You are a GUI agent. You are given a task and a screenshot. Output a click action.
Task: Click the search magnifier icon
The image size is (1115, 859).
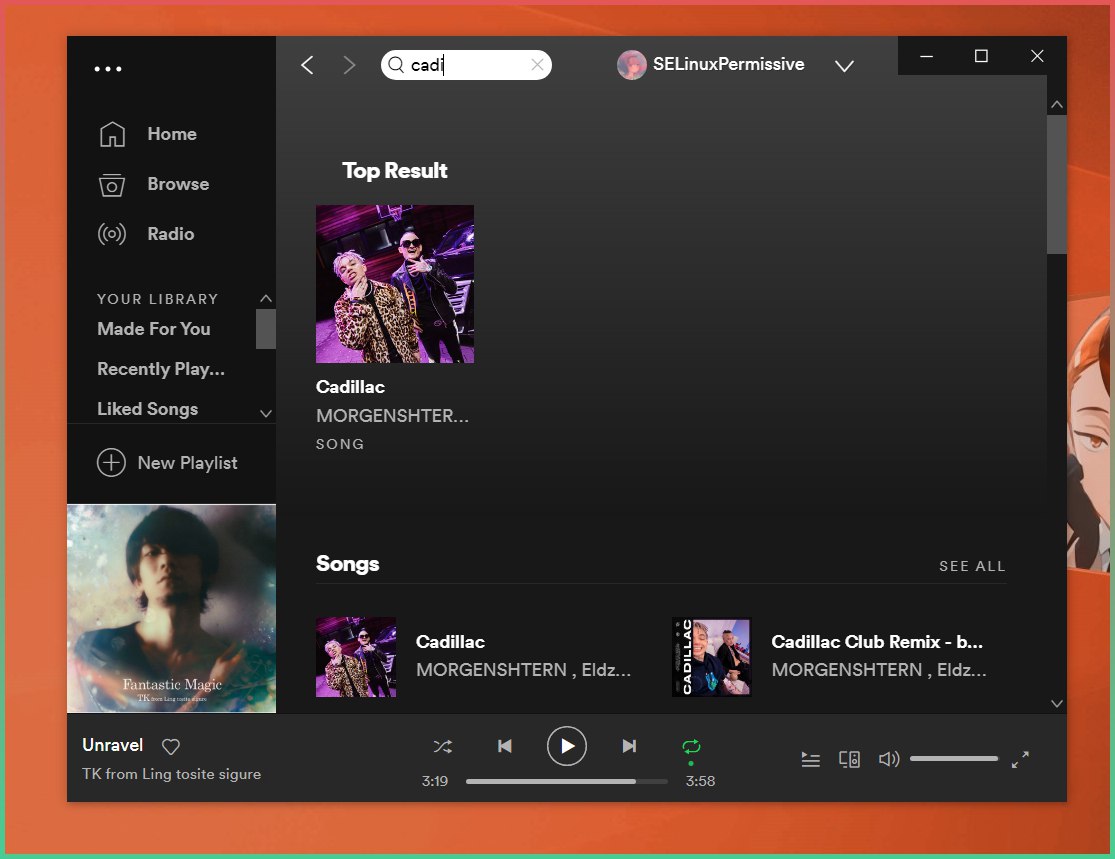[396, 65]
